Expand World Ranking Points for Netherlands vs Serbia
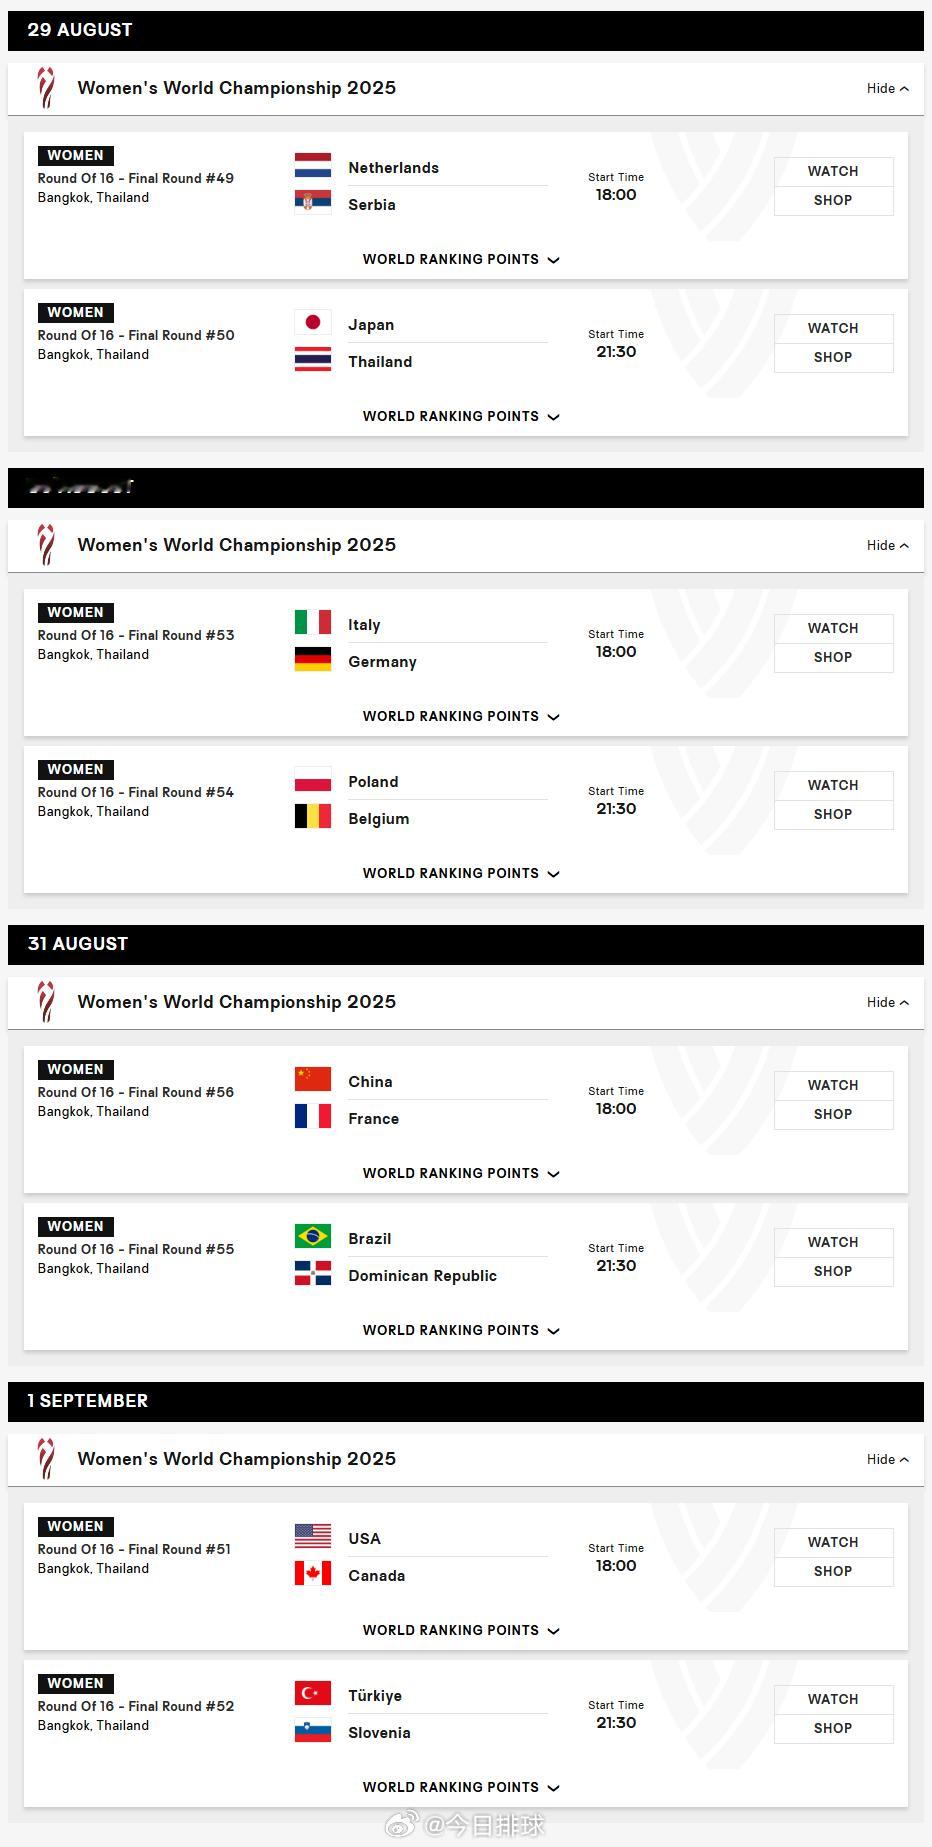 (461, 259)
